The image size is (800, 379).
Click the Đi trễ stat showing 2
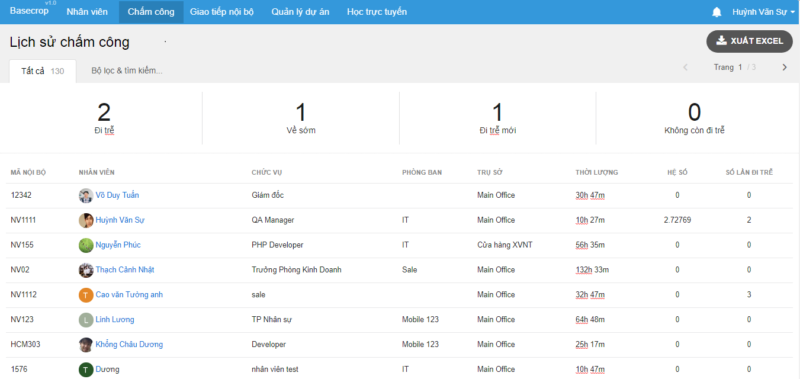[x=104, y=119]
